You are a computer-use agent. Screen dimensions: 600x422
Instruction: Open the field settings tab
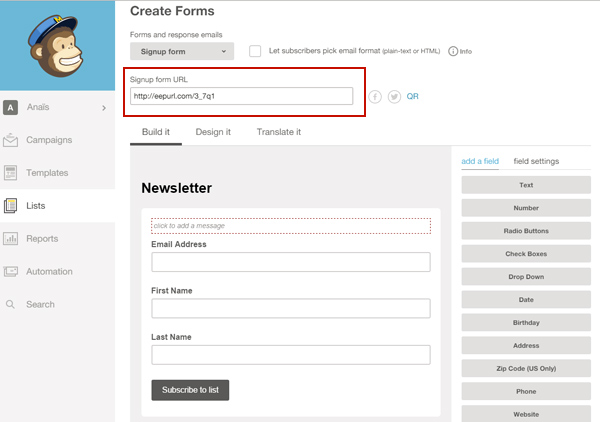pyautogui.click(x=536, y=161)
